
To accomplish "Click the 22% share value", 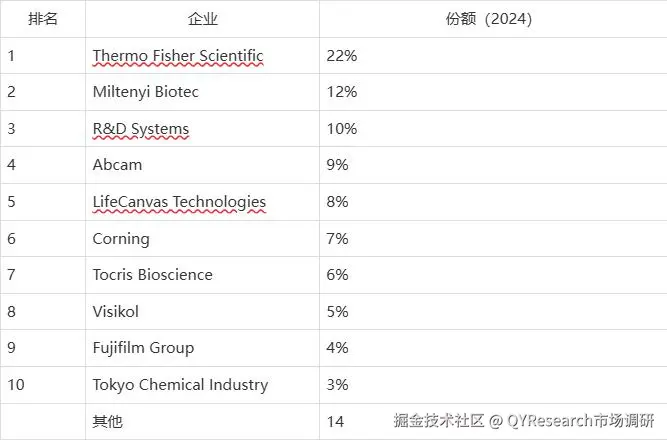I will (x=341, y=56).
